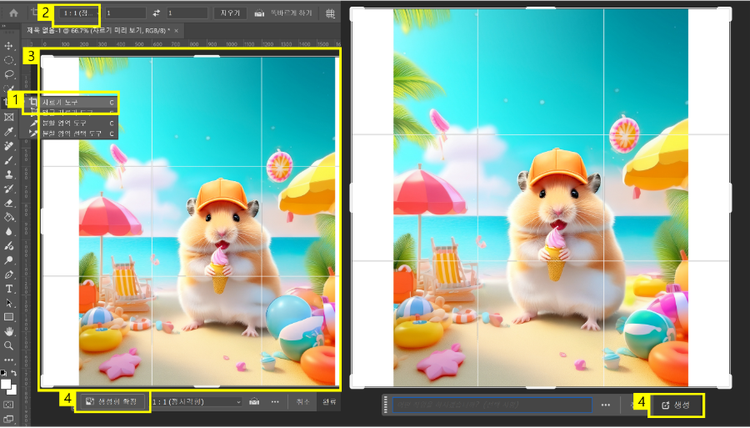Click the crop height ratio field
The image size is (750, 428).
[187, 13]
